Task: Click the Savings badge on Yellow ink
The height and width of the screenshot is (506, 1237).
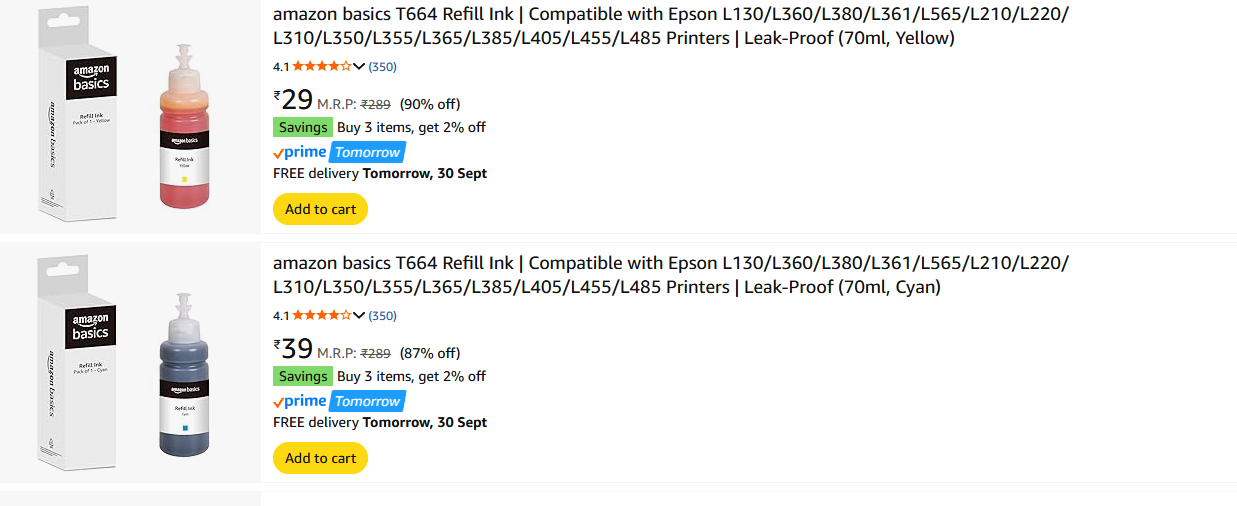Action: coord(303,127)
